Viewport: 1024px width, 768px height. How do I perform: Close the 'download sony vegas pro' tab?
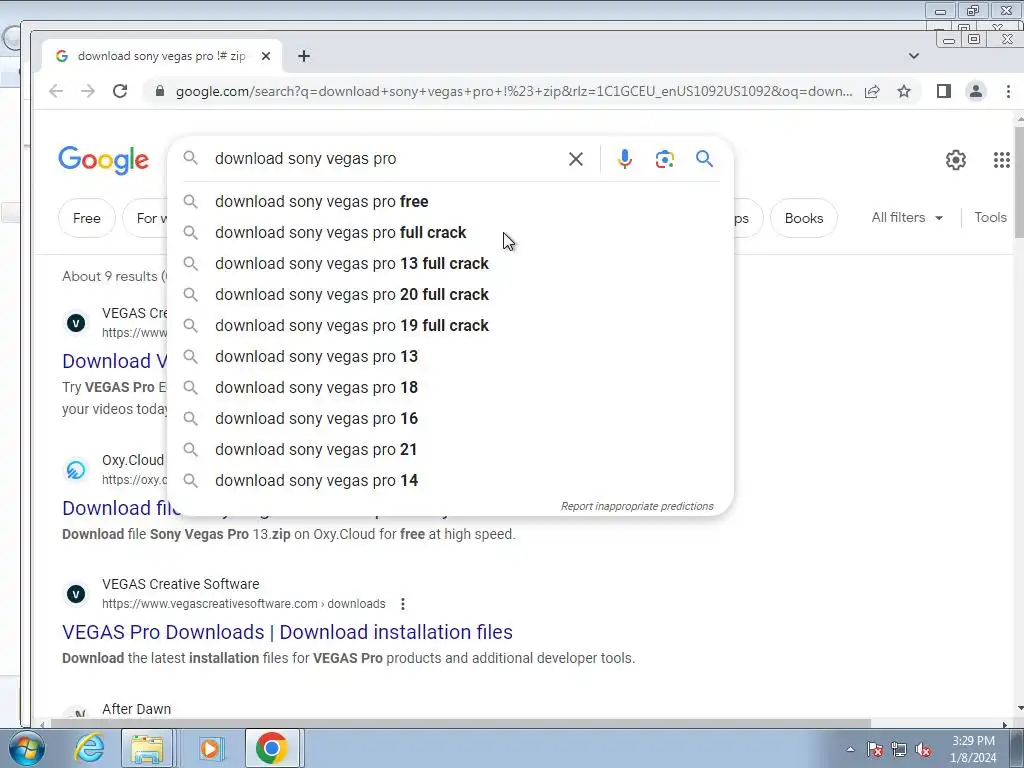(266, 56)
